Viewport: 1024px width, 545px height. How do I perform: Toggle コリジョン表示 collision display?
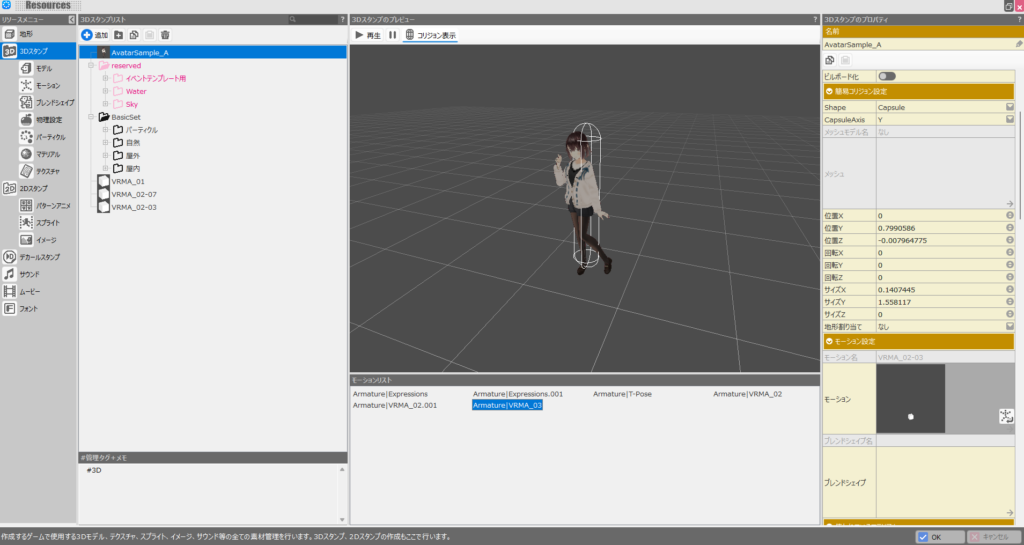point(430,35)
